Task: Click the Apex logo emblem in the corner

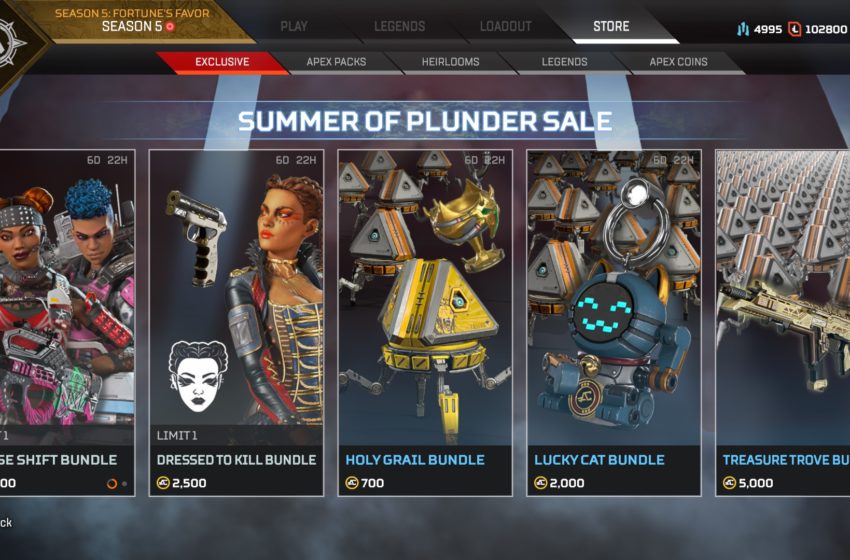Action: click(x=9, y=44)
